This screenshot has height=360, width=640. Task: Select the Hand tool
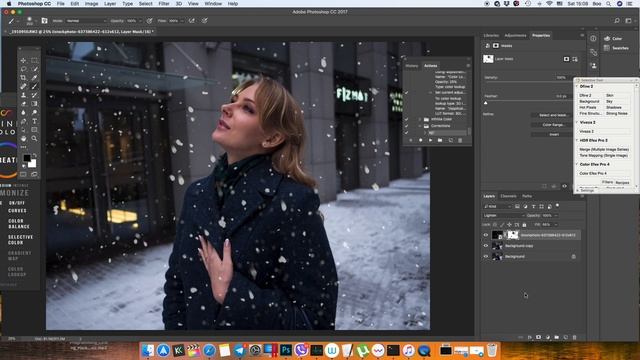(x=23, y=138)
